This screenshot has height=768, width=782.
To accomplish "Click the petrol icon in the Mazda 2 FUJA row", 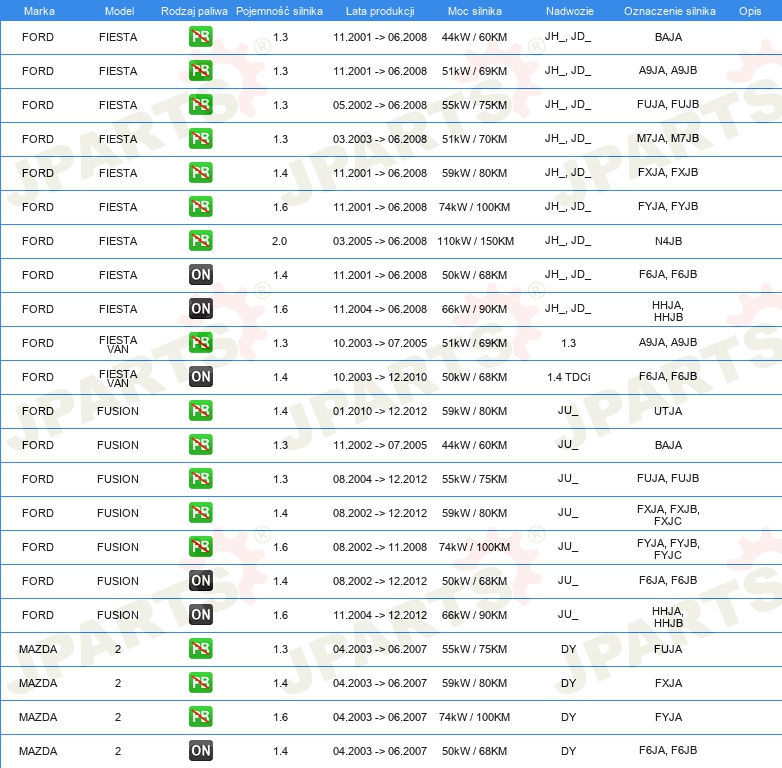I will click(200, 649).
